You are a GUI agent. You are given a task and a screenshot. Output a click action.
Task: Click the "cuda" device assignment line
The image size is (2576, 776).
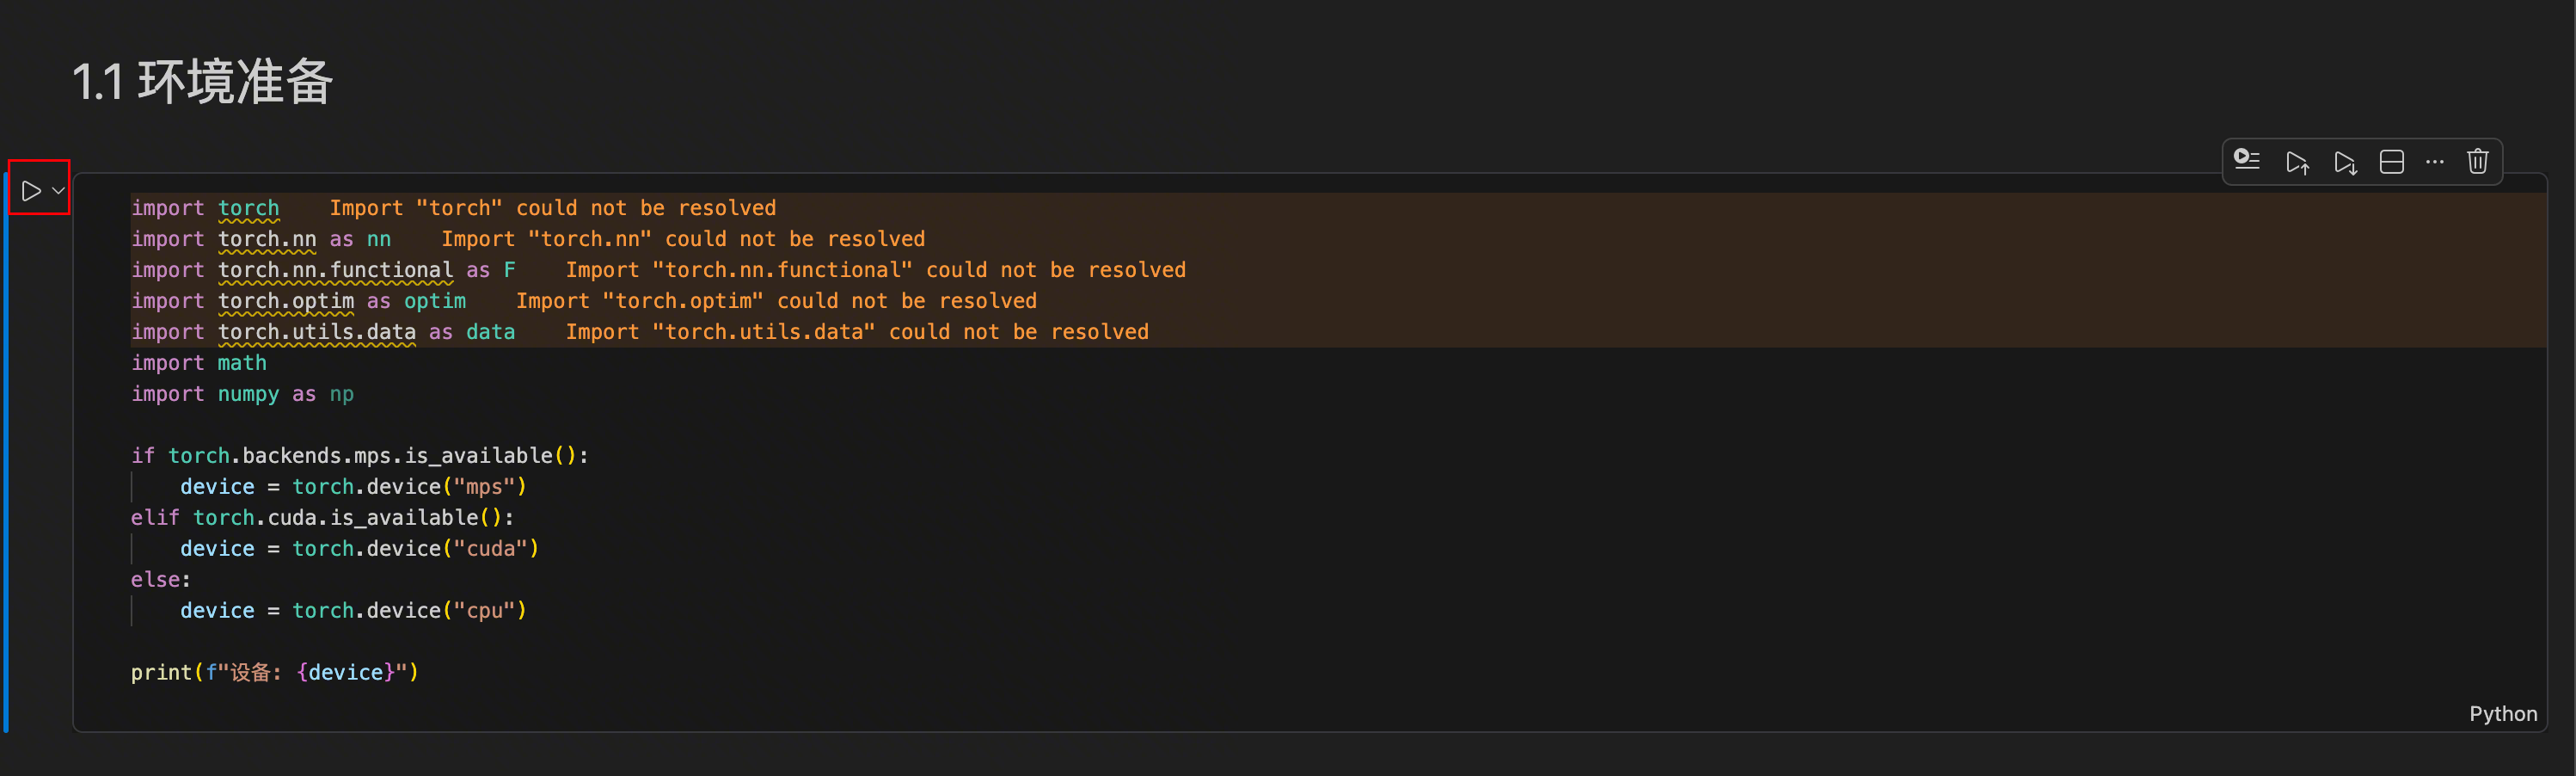pos(359,549)
